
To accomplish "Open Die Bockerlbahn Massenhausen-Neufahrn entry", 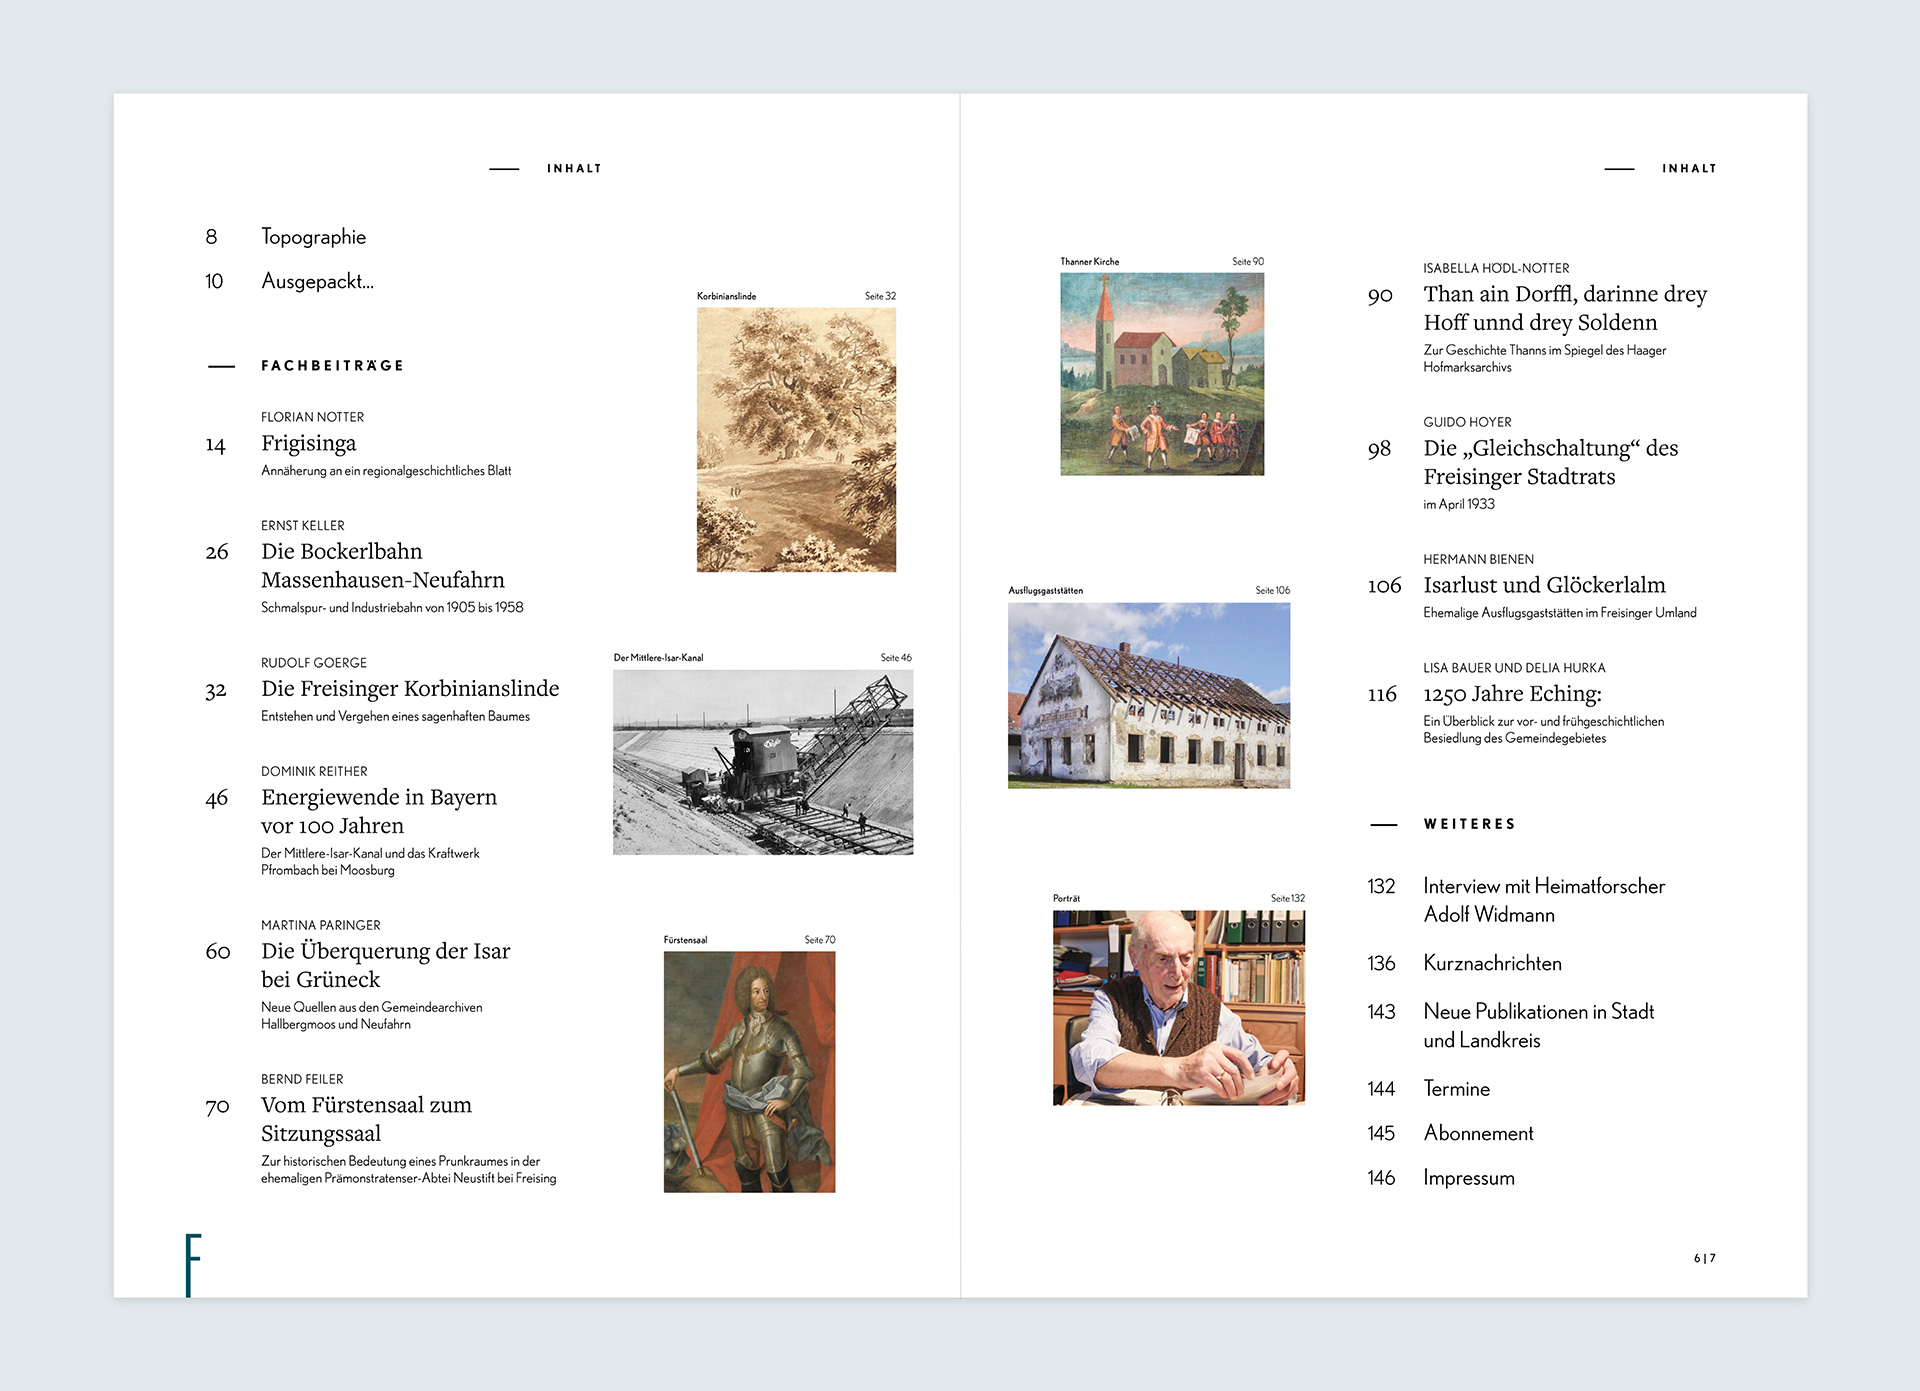I will tap(382, 566).
